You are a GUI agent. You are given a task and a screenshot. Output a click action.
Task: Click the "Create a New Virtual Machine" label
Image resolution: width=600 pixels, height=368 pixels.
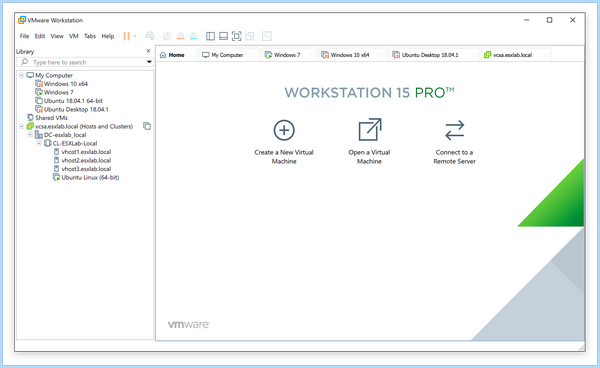tap(284, 157)
